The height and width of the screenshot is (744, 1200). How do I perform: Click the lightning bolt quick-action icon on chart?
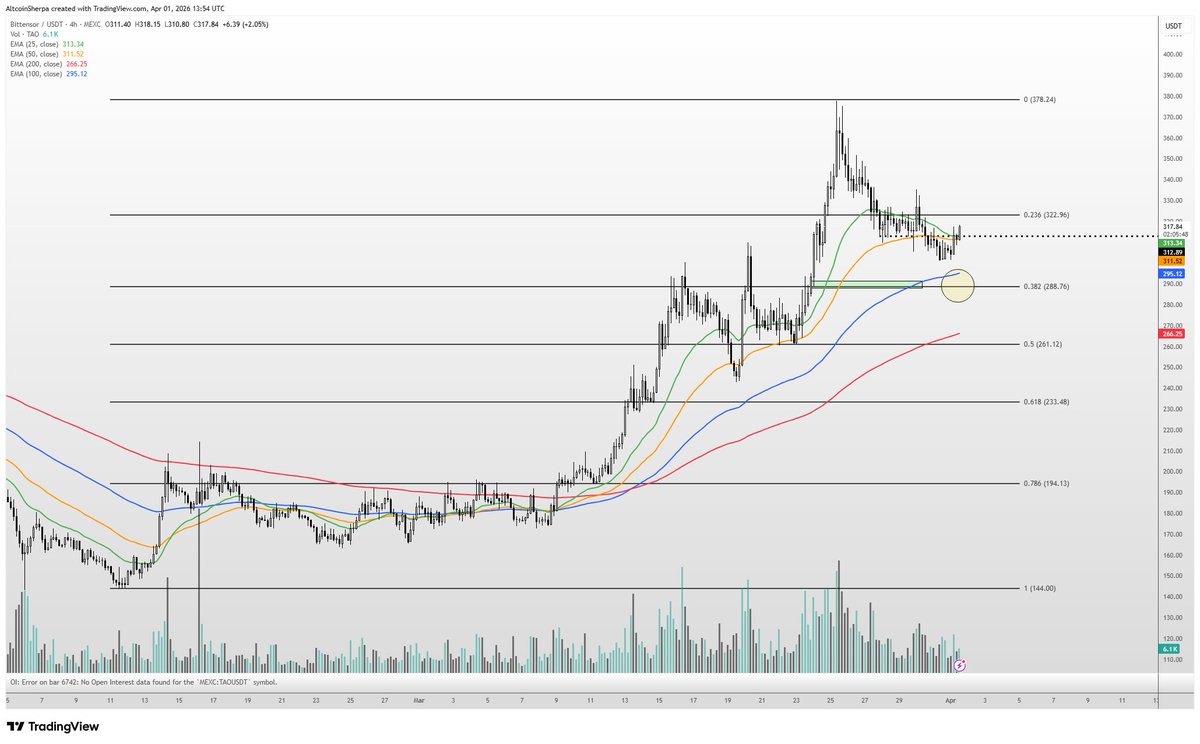(x=958, y=663)
